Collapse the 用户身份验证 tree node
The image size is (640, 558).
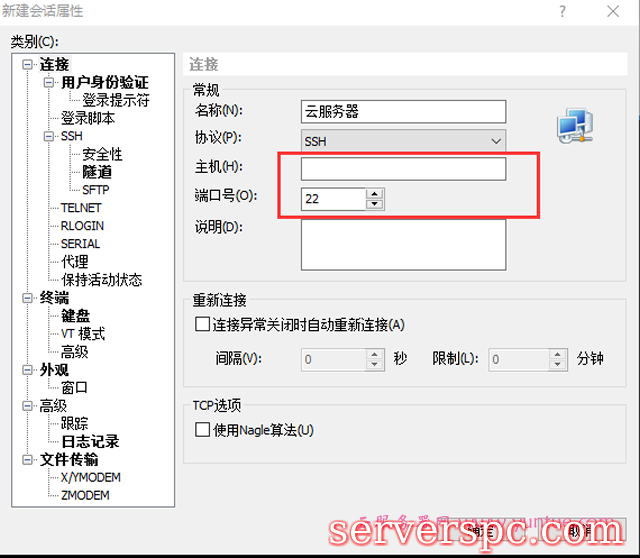pyautogui.click(x=48, y=83)
